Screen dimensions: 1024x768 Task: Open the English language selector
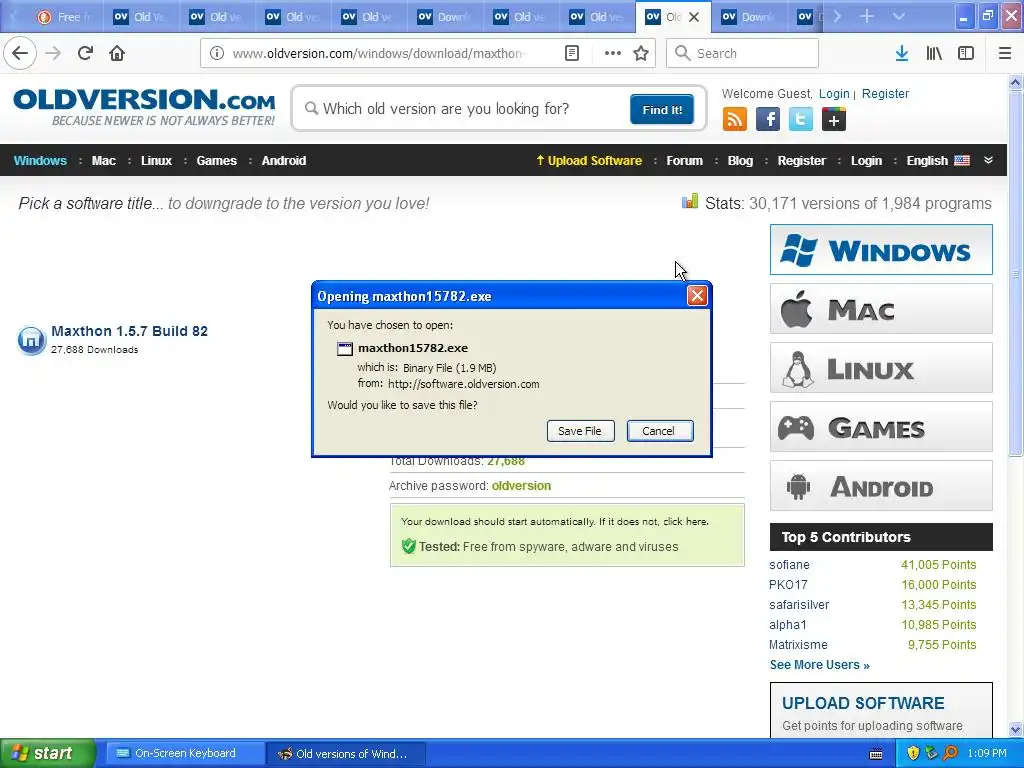pos(938,161)
